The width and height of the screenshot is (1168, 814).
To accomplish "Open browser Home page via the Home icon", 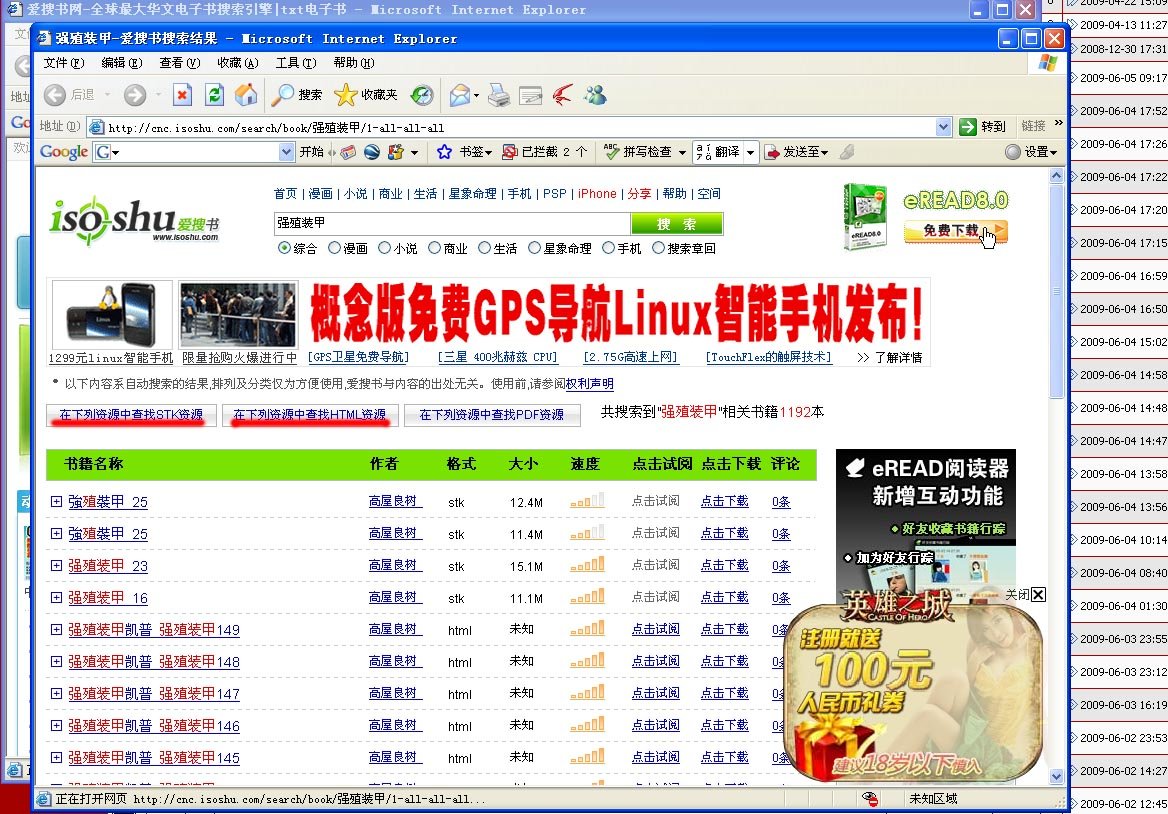I will pos(246,95).
